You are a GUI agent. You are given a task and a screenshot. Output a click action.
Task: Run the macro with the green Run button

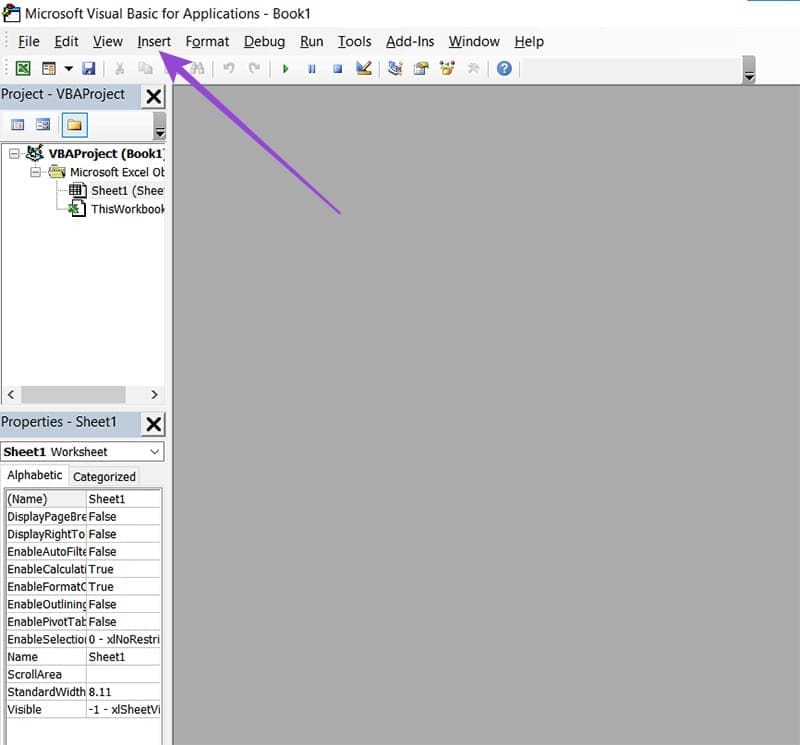tap(285, 68)
